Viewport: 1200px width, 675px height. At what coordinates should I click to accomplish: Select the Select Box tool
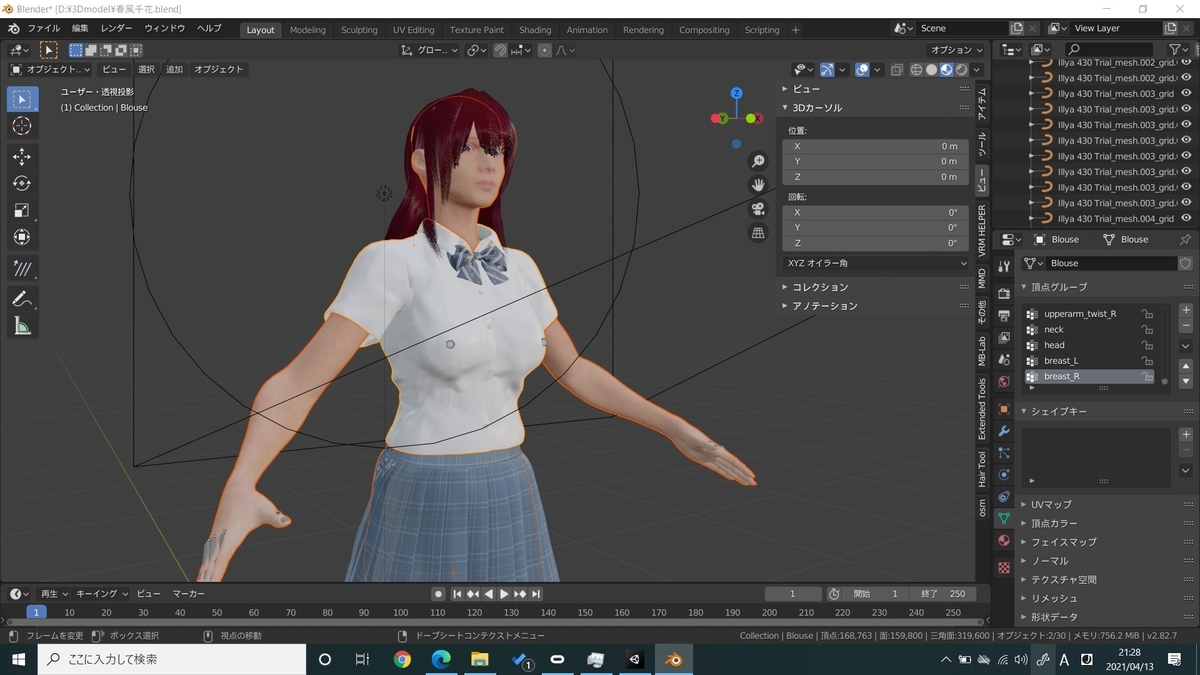click(x=22, y=99)
